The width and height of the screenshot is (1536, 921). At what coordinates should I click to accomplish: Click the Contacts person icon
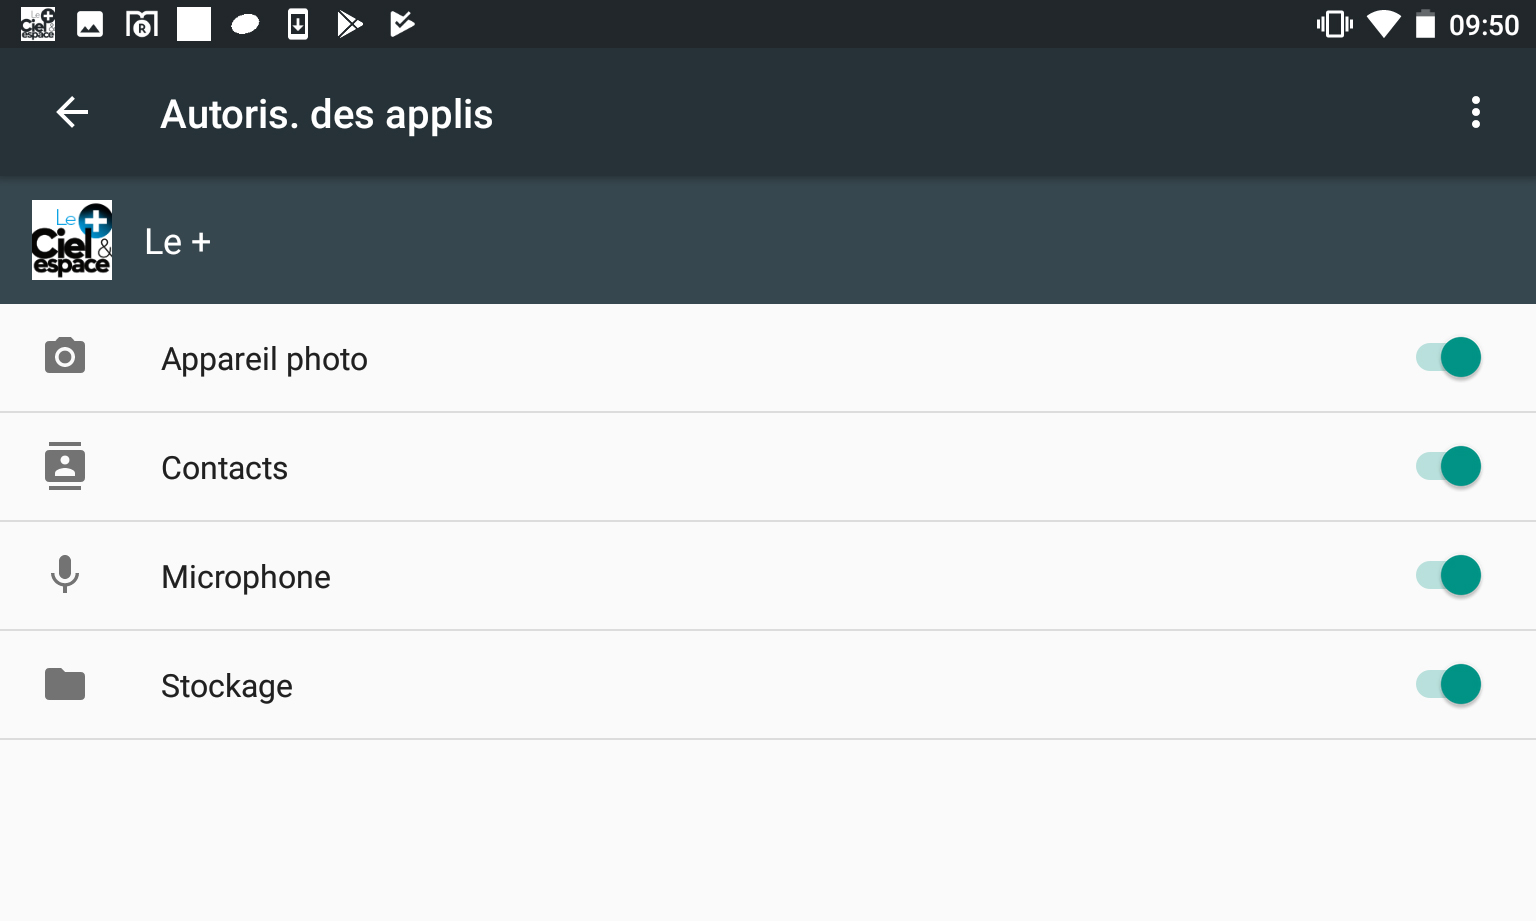(64, 466)
